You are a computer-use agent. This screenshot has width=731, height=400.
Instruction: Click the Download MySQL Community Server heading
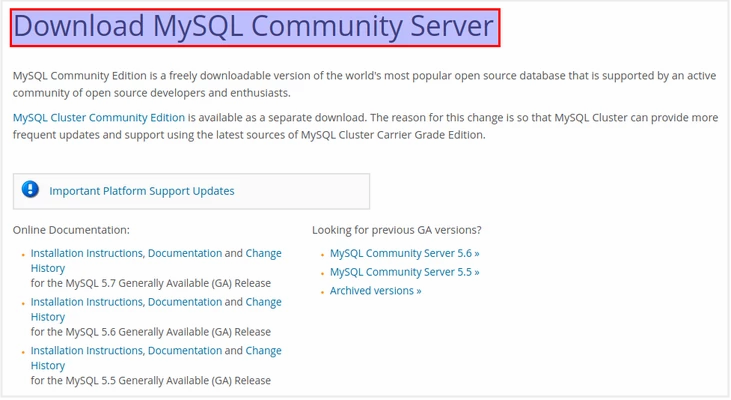(x=255, y=27)
